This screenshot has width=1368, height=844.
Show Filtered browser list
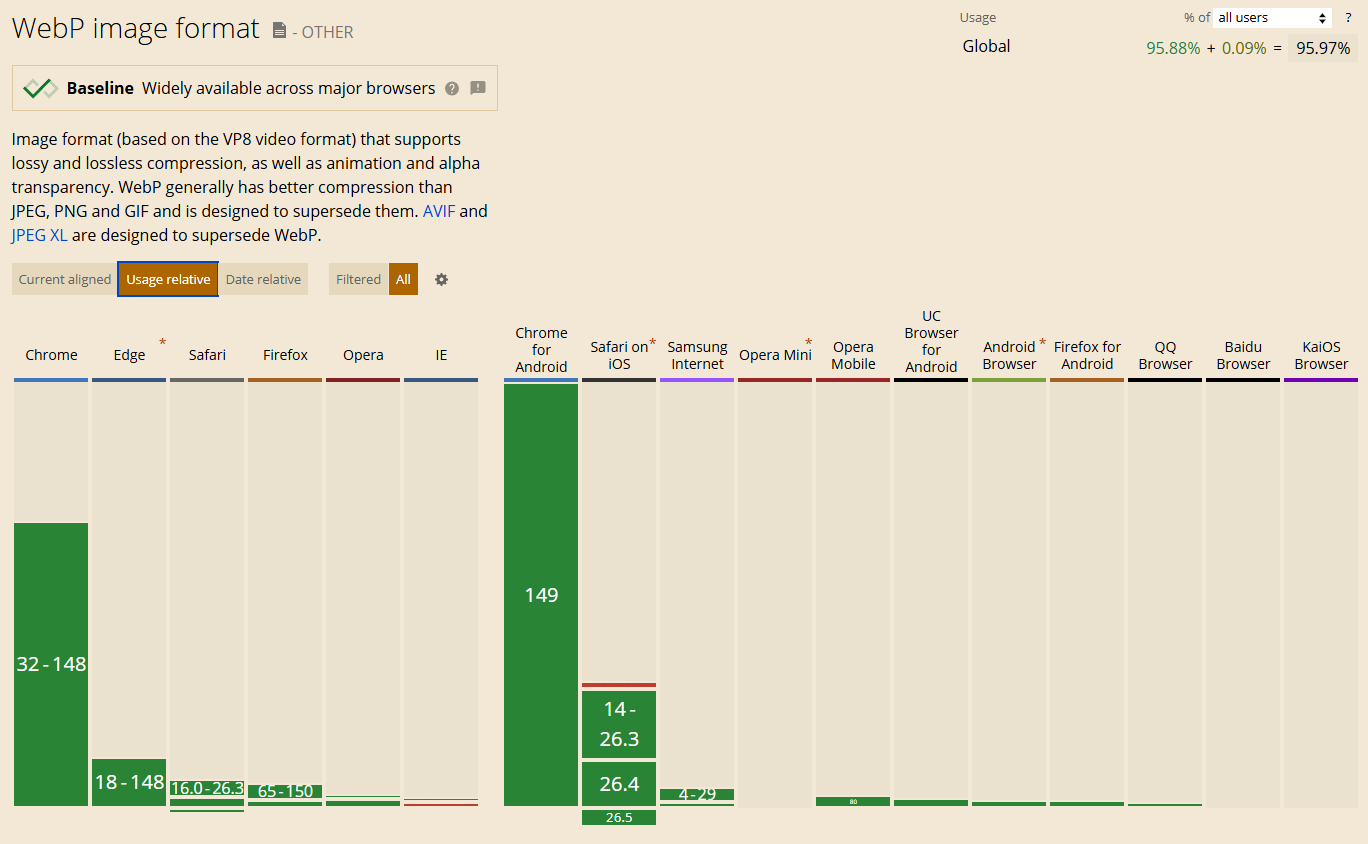coord(358,279)
